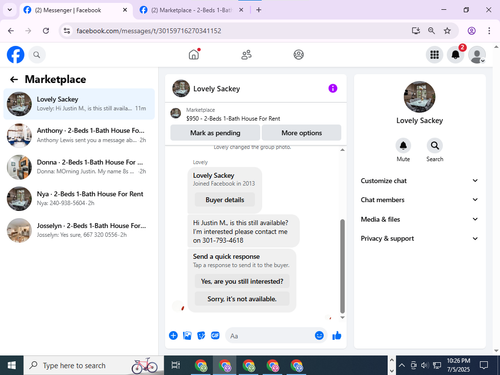Go to the Home feed icon
Viewport: 500px width, 375px height.
194,54
